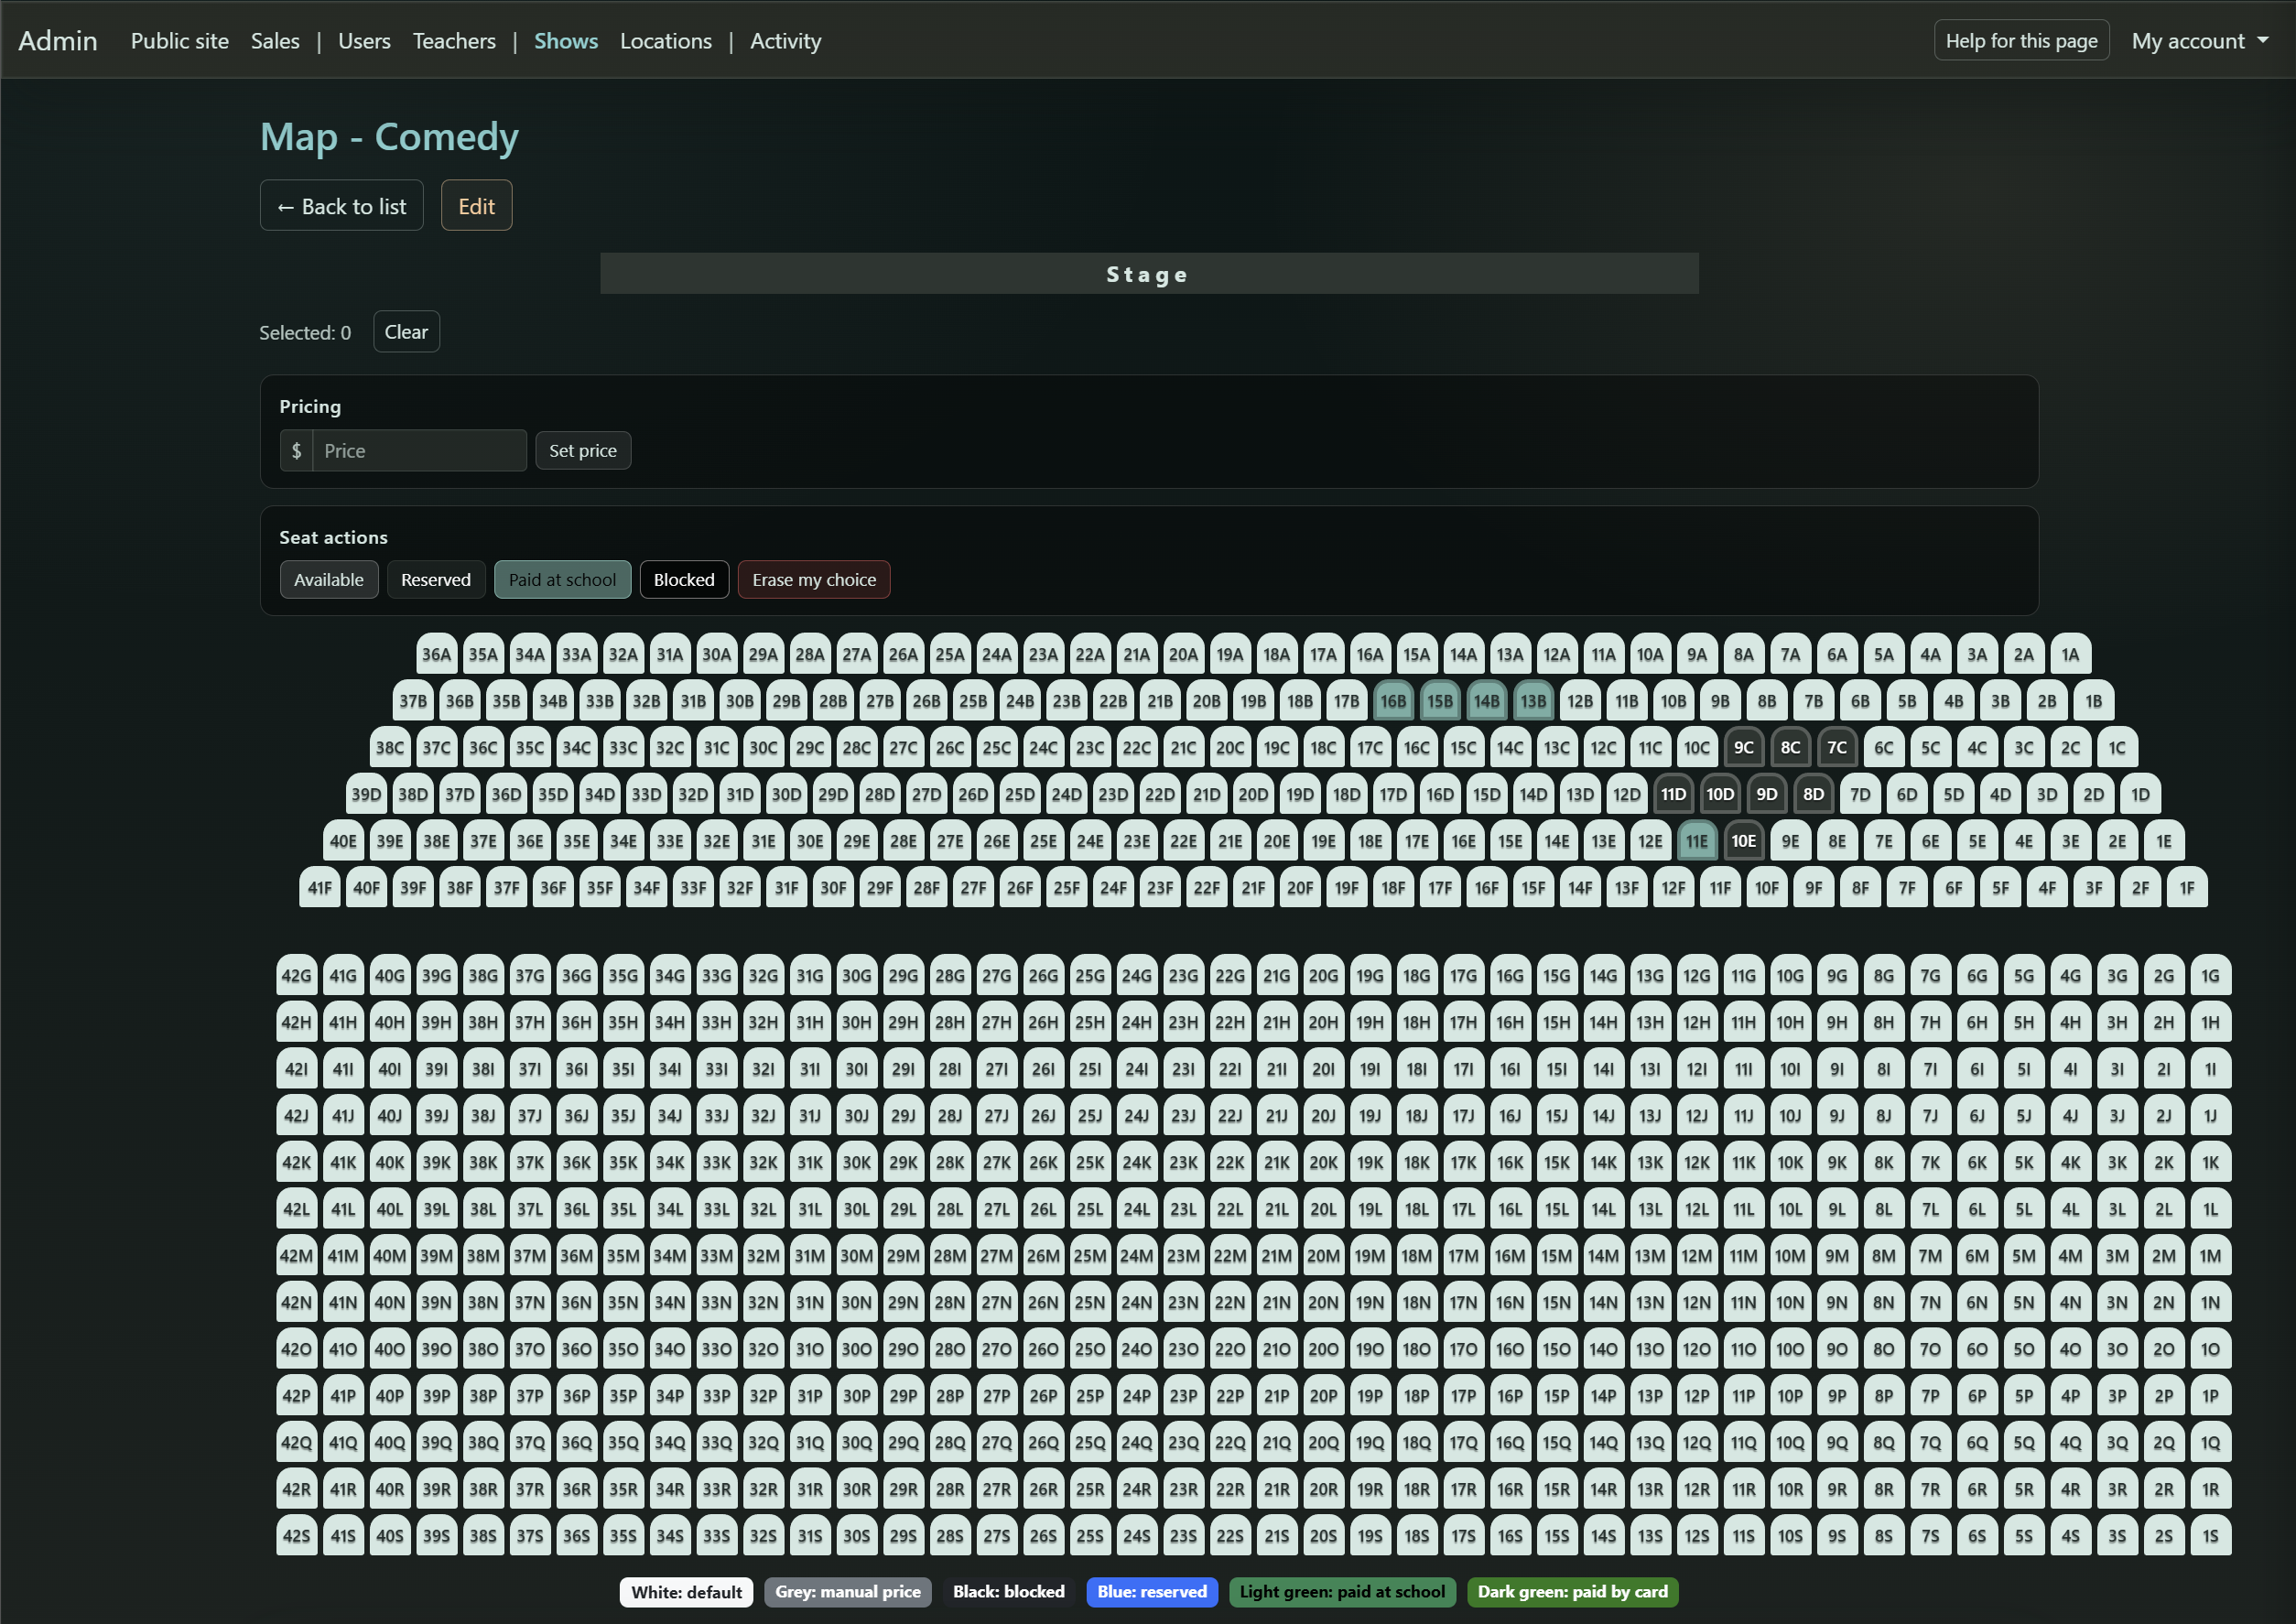The image size is (2296, 1624).
Task: Click Erase my choice
Action: (x=813, y=579)
